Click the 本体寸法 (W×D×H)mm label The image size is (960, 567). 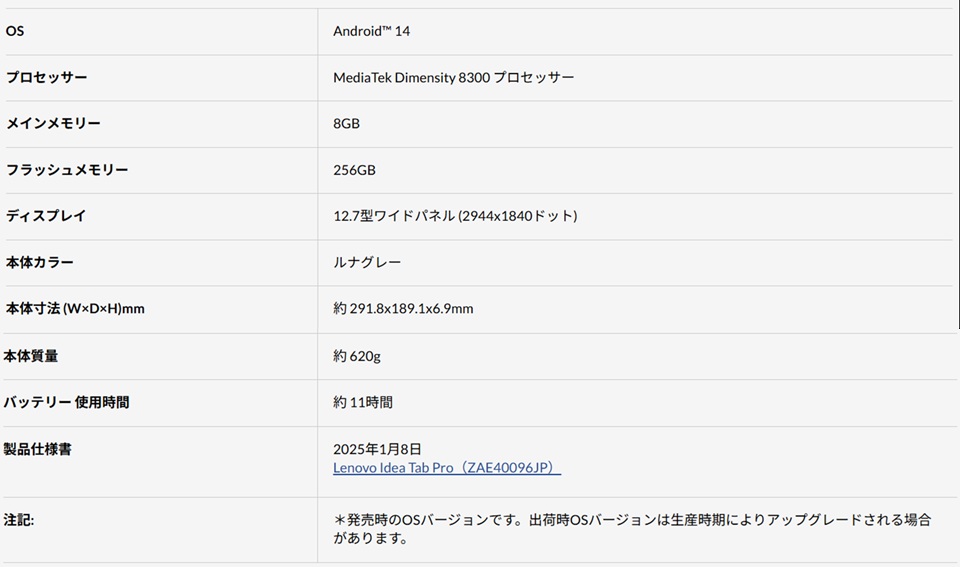coord(75,309)
